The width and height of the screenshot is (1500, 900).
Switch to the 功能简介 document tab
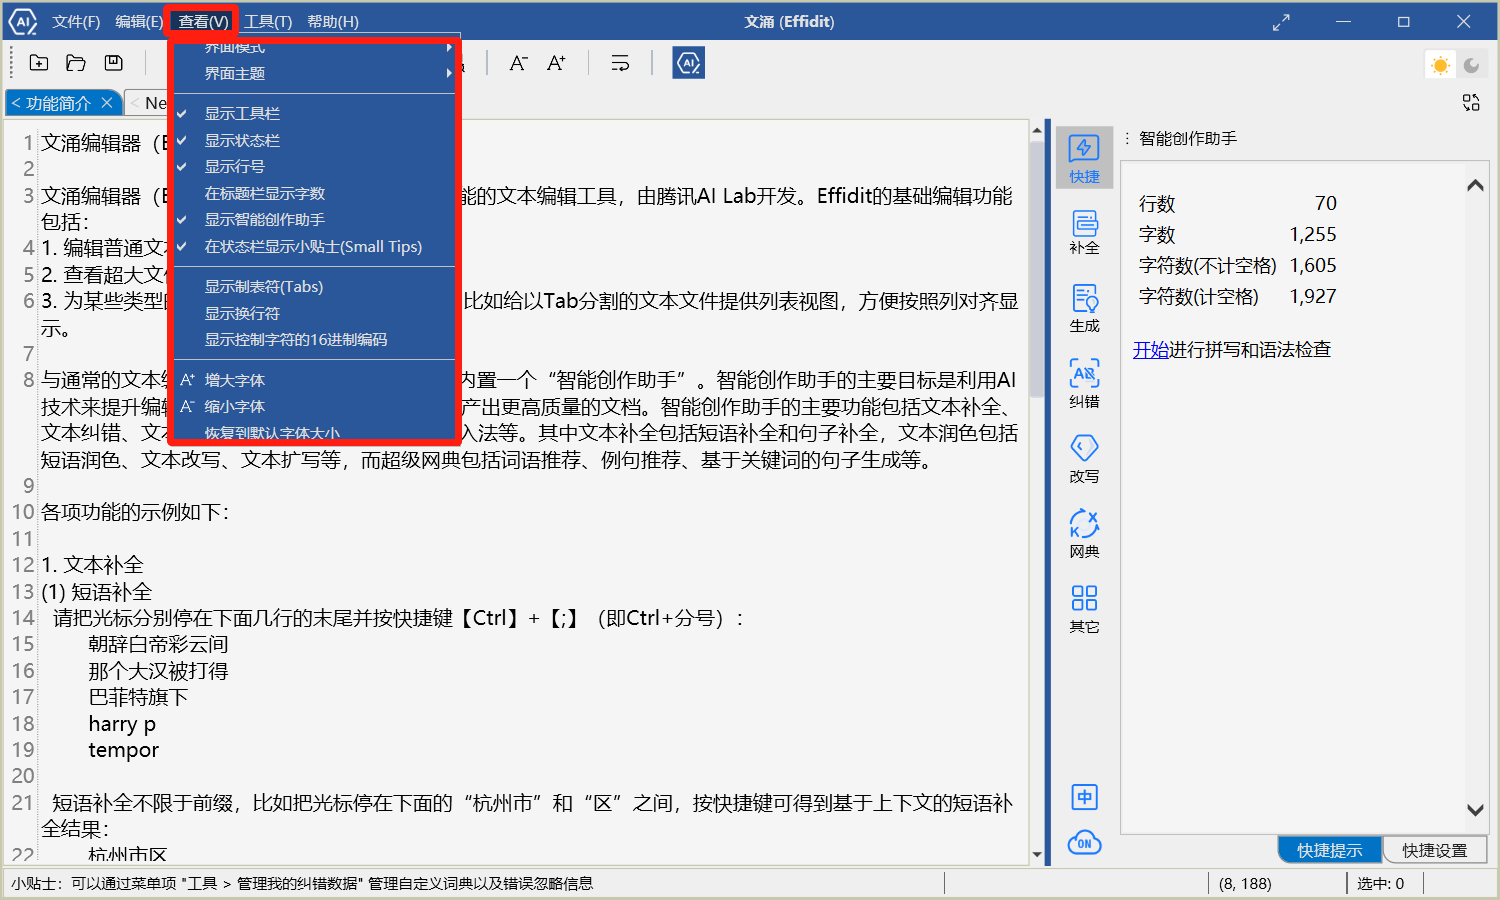[57, 103]
